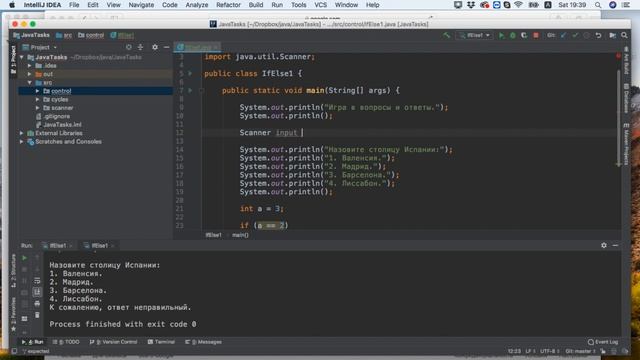Open the Refactor menu

click(x=228, y=5)
